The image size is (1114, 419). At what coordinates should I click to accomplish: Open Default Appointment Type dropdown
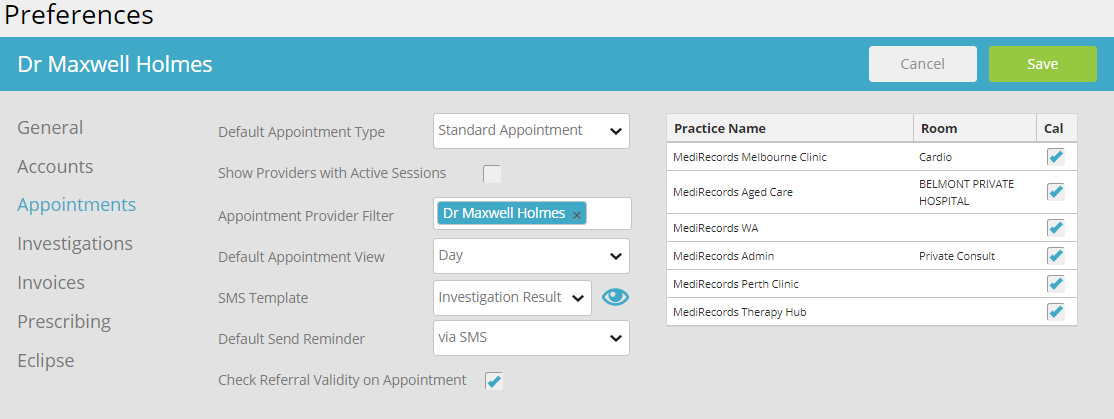531,131
